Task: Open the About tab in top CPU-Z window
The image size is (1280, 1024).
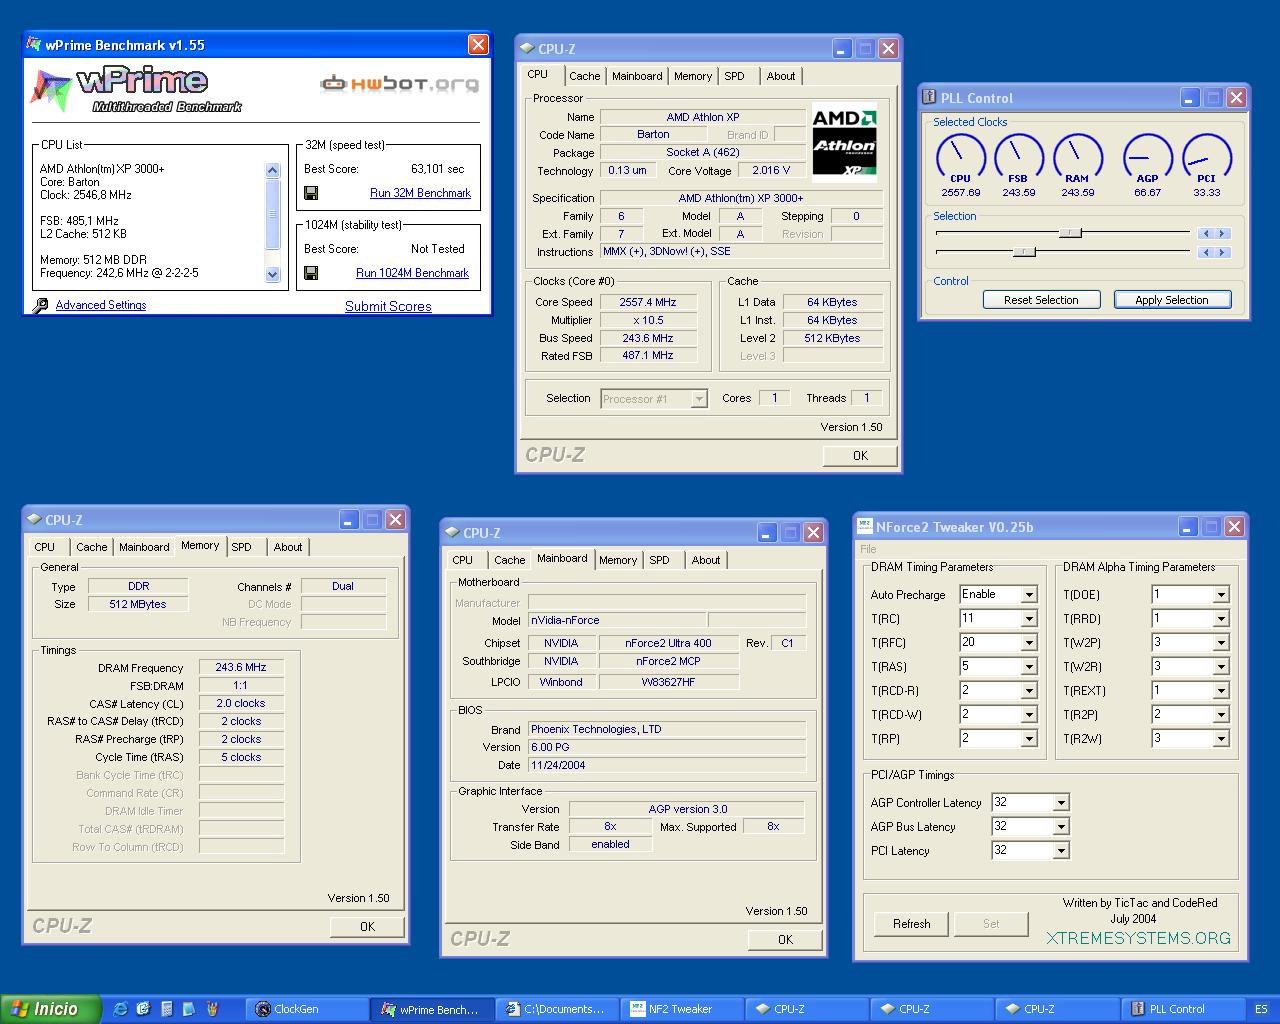Action: tap(781, 76)
